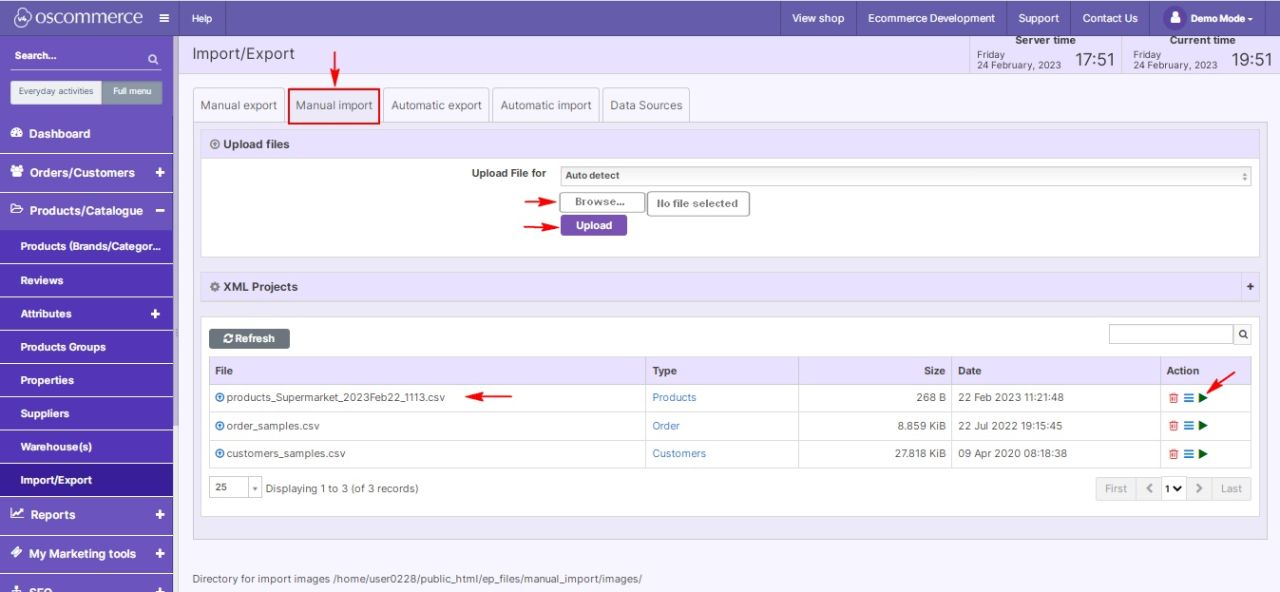The image size is (1280, 592).
Task: Switch to Manual import tab
Action: click(x=334, y=105)
